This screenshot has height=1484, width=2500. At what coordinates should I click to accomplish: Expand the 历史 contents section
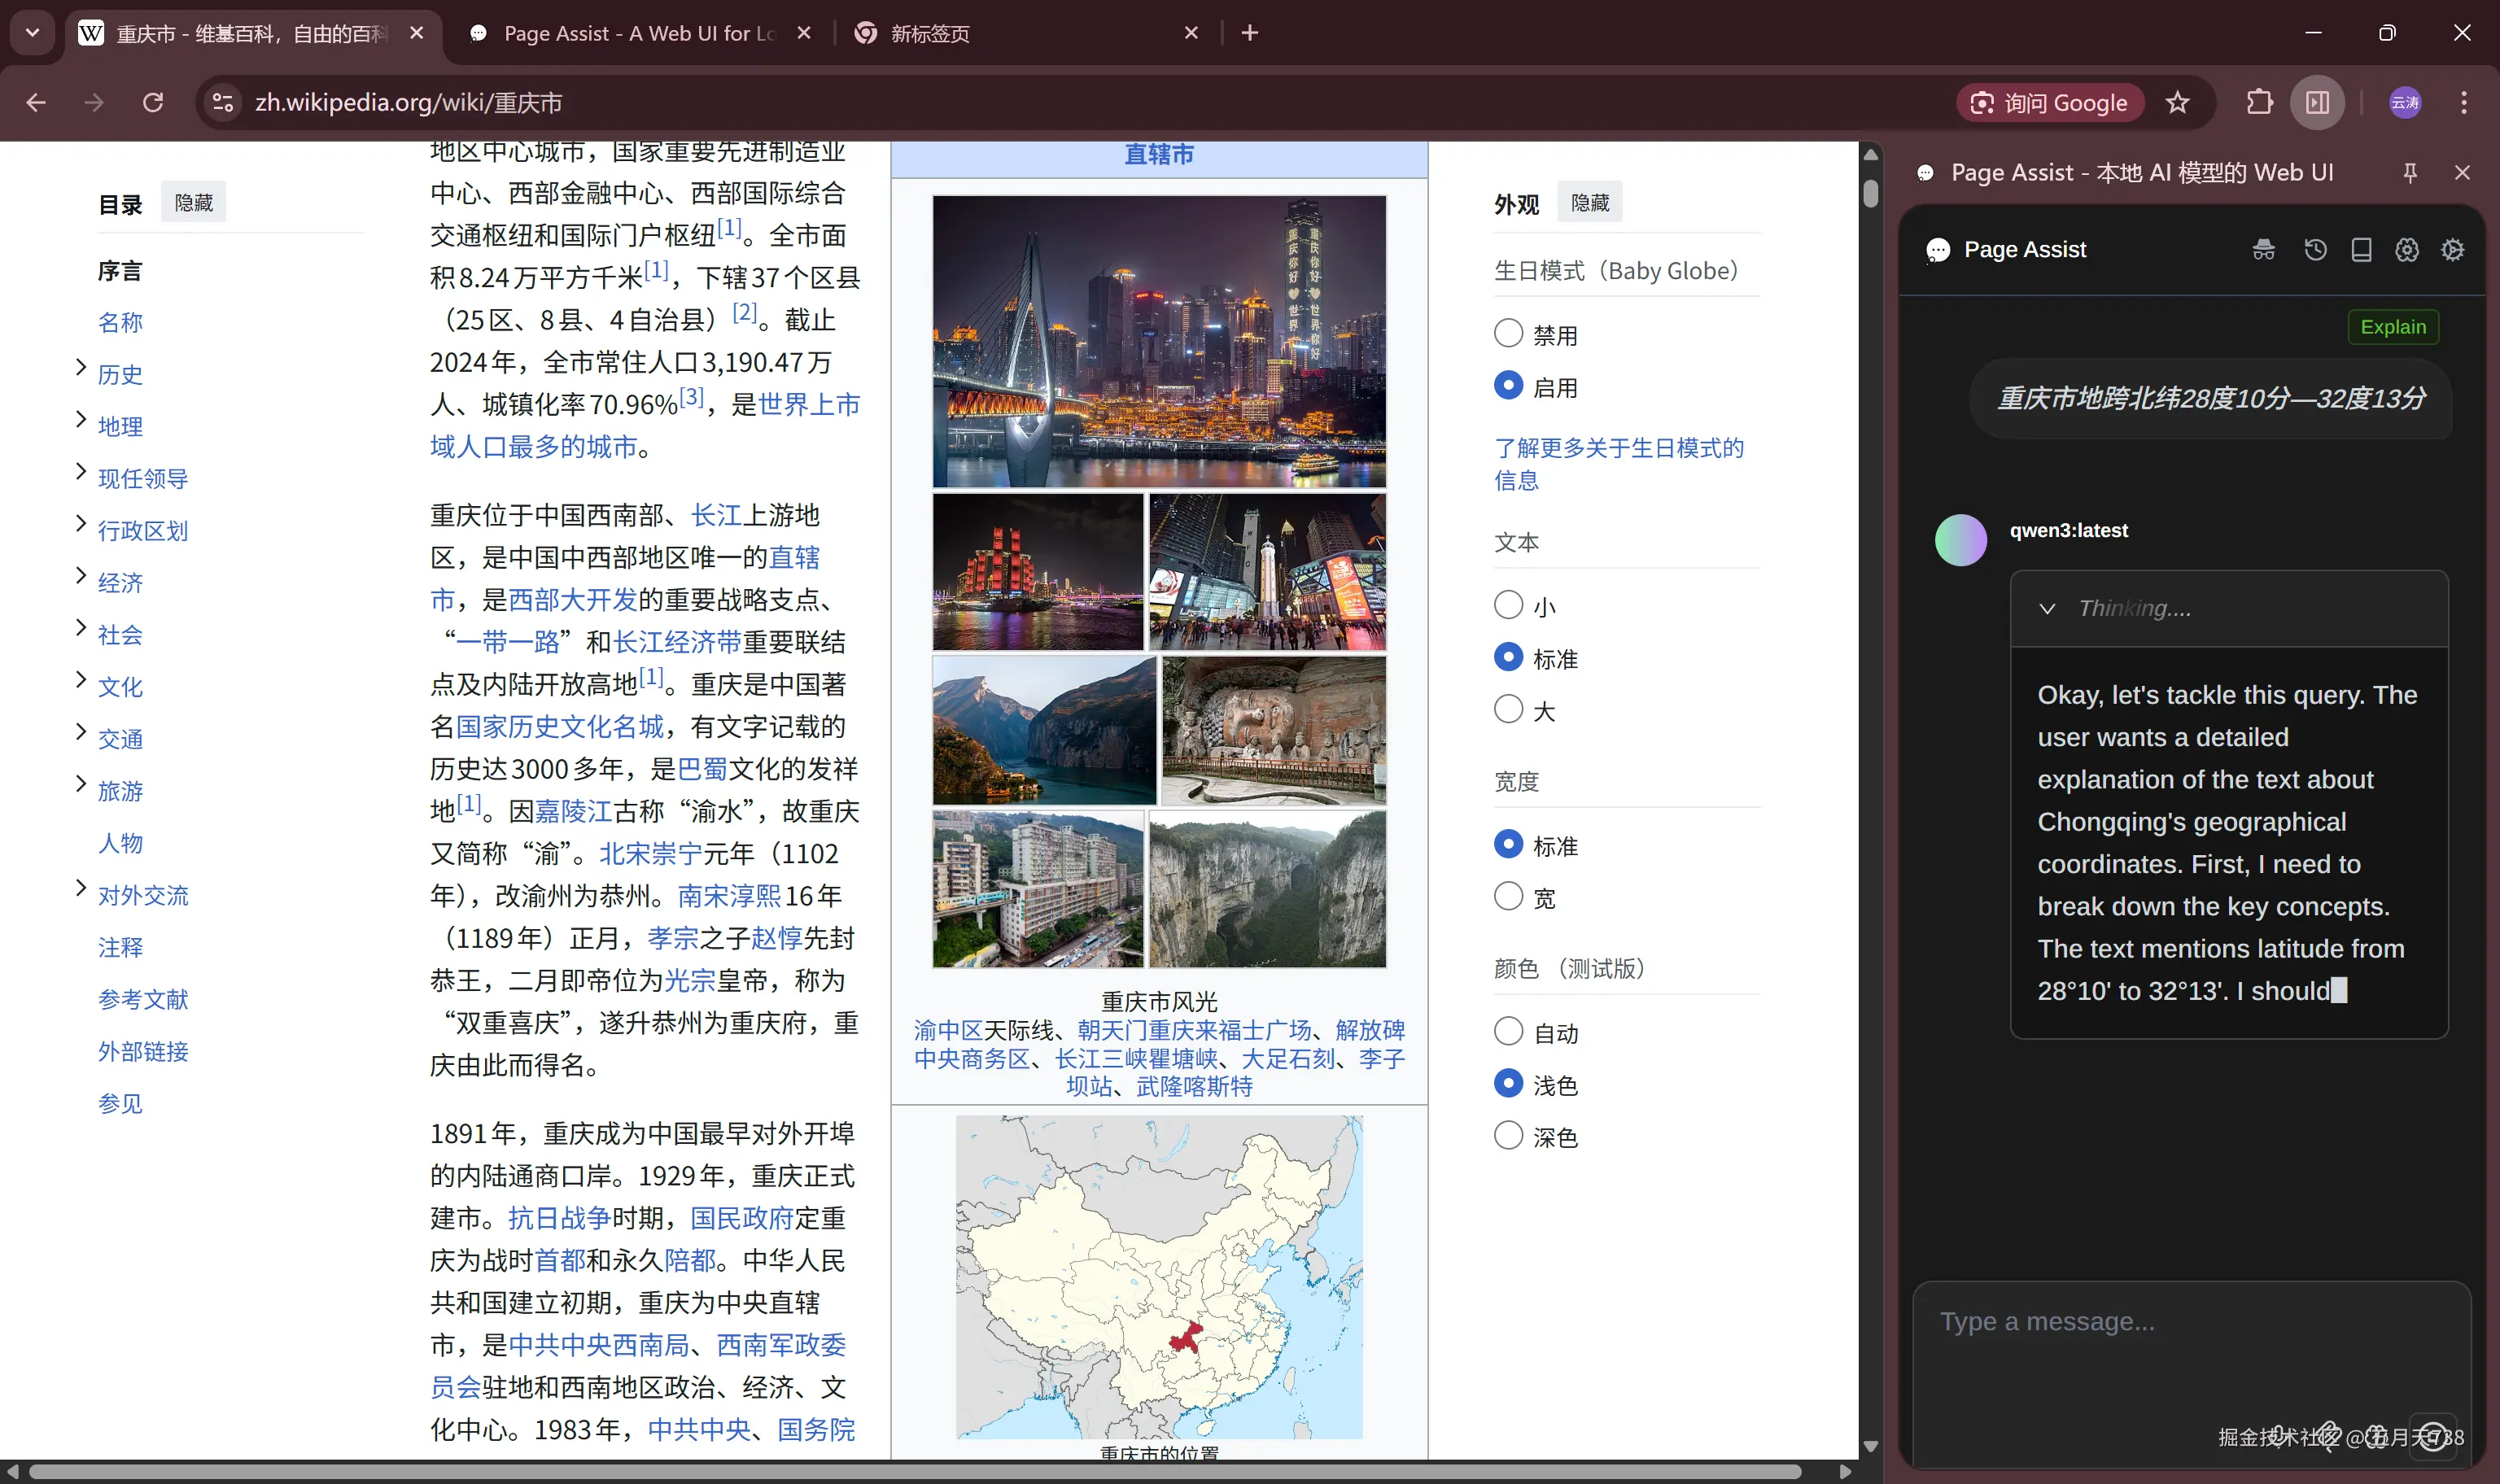coord(81,369)
